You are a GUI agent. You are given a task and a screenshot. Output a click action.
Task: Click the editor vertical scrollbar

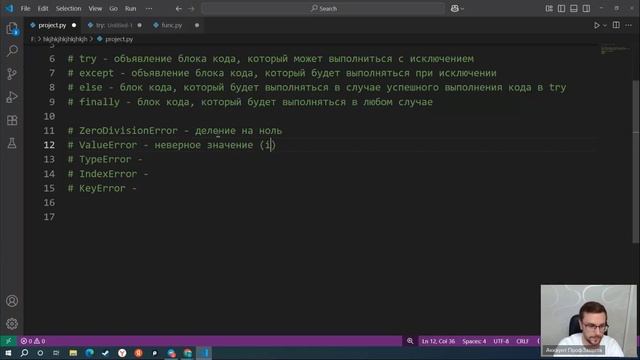tap(636, 163)
